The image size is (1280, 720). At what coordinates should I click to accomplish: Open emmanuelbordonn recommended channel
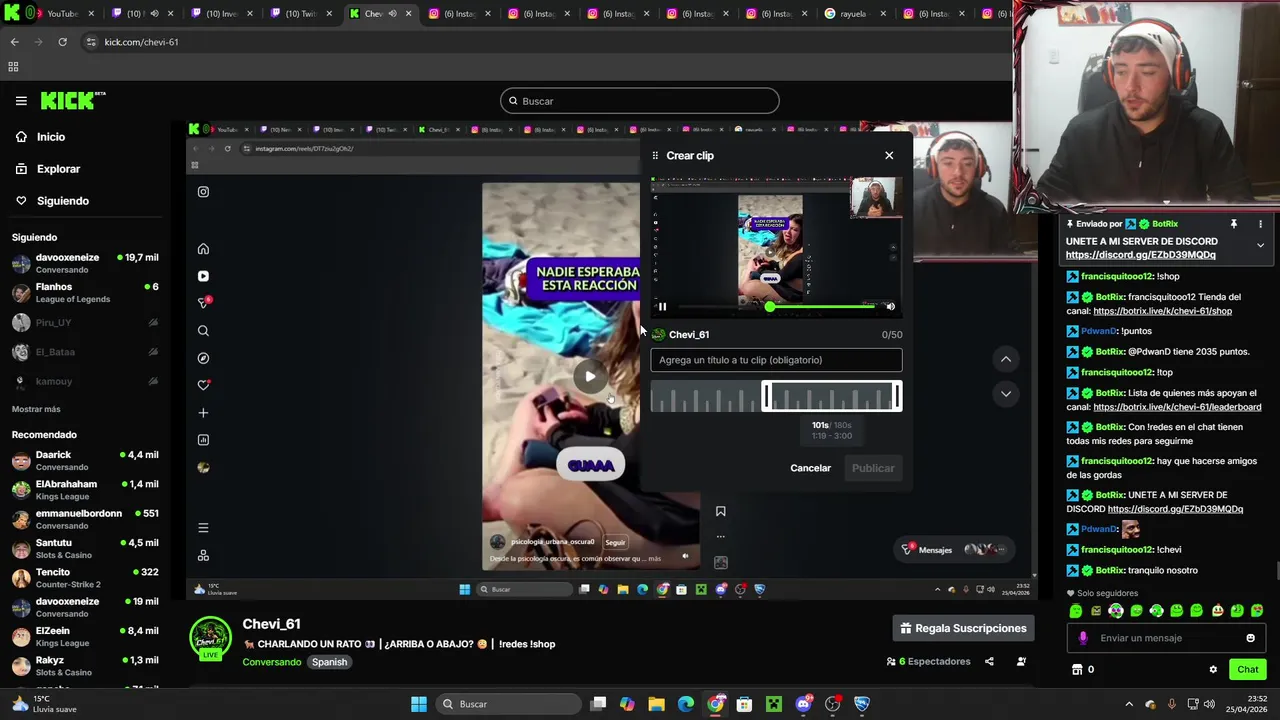coord(85,519)
